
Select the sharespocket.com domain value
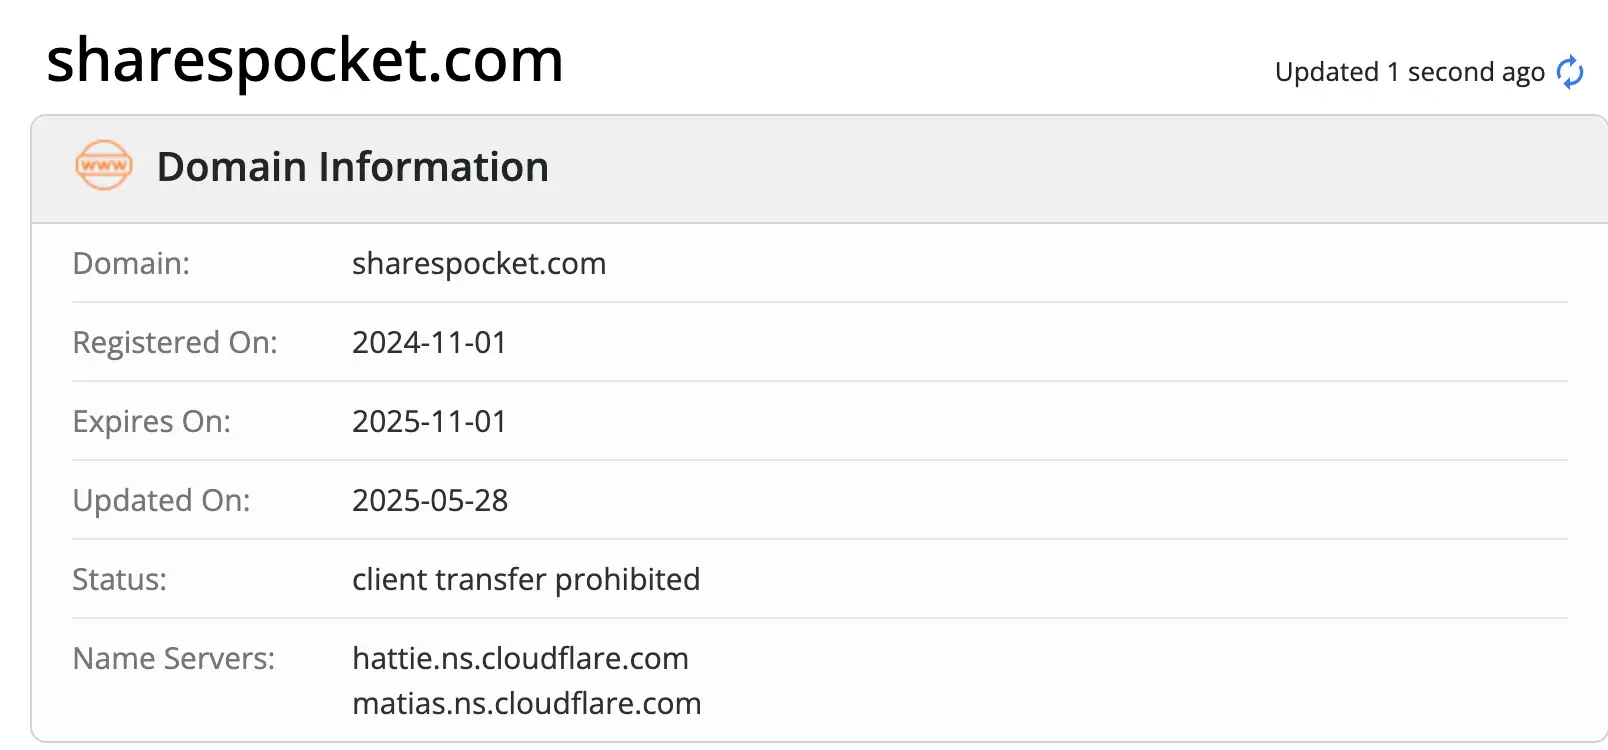[479, 264]
